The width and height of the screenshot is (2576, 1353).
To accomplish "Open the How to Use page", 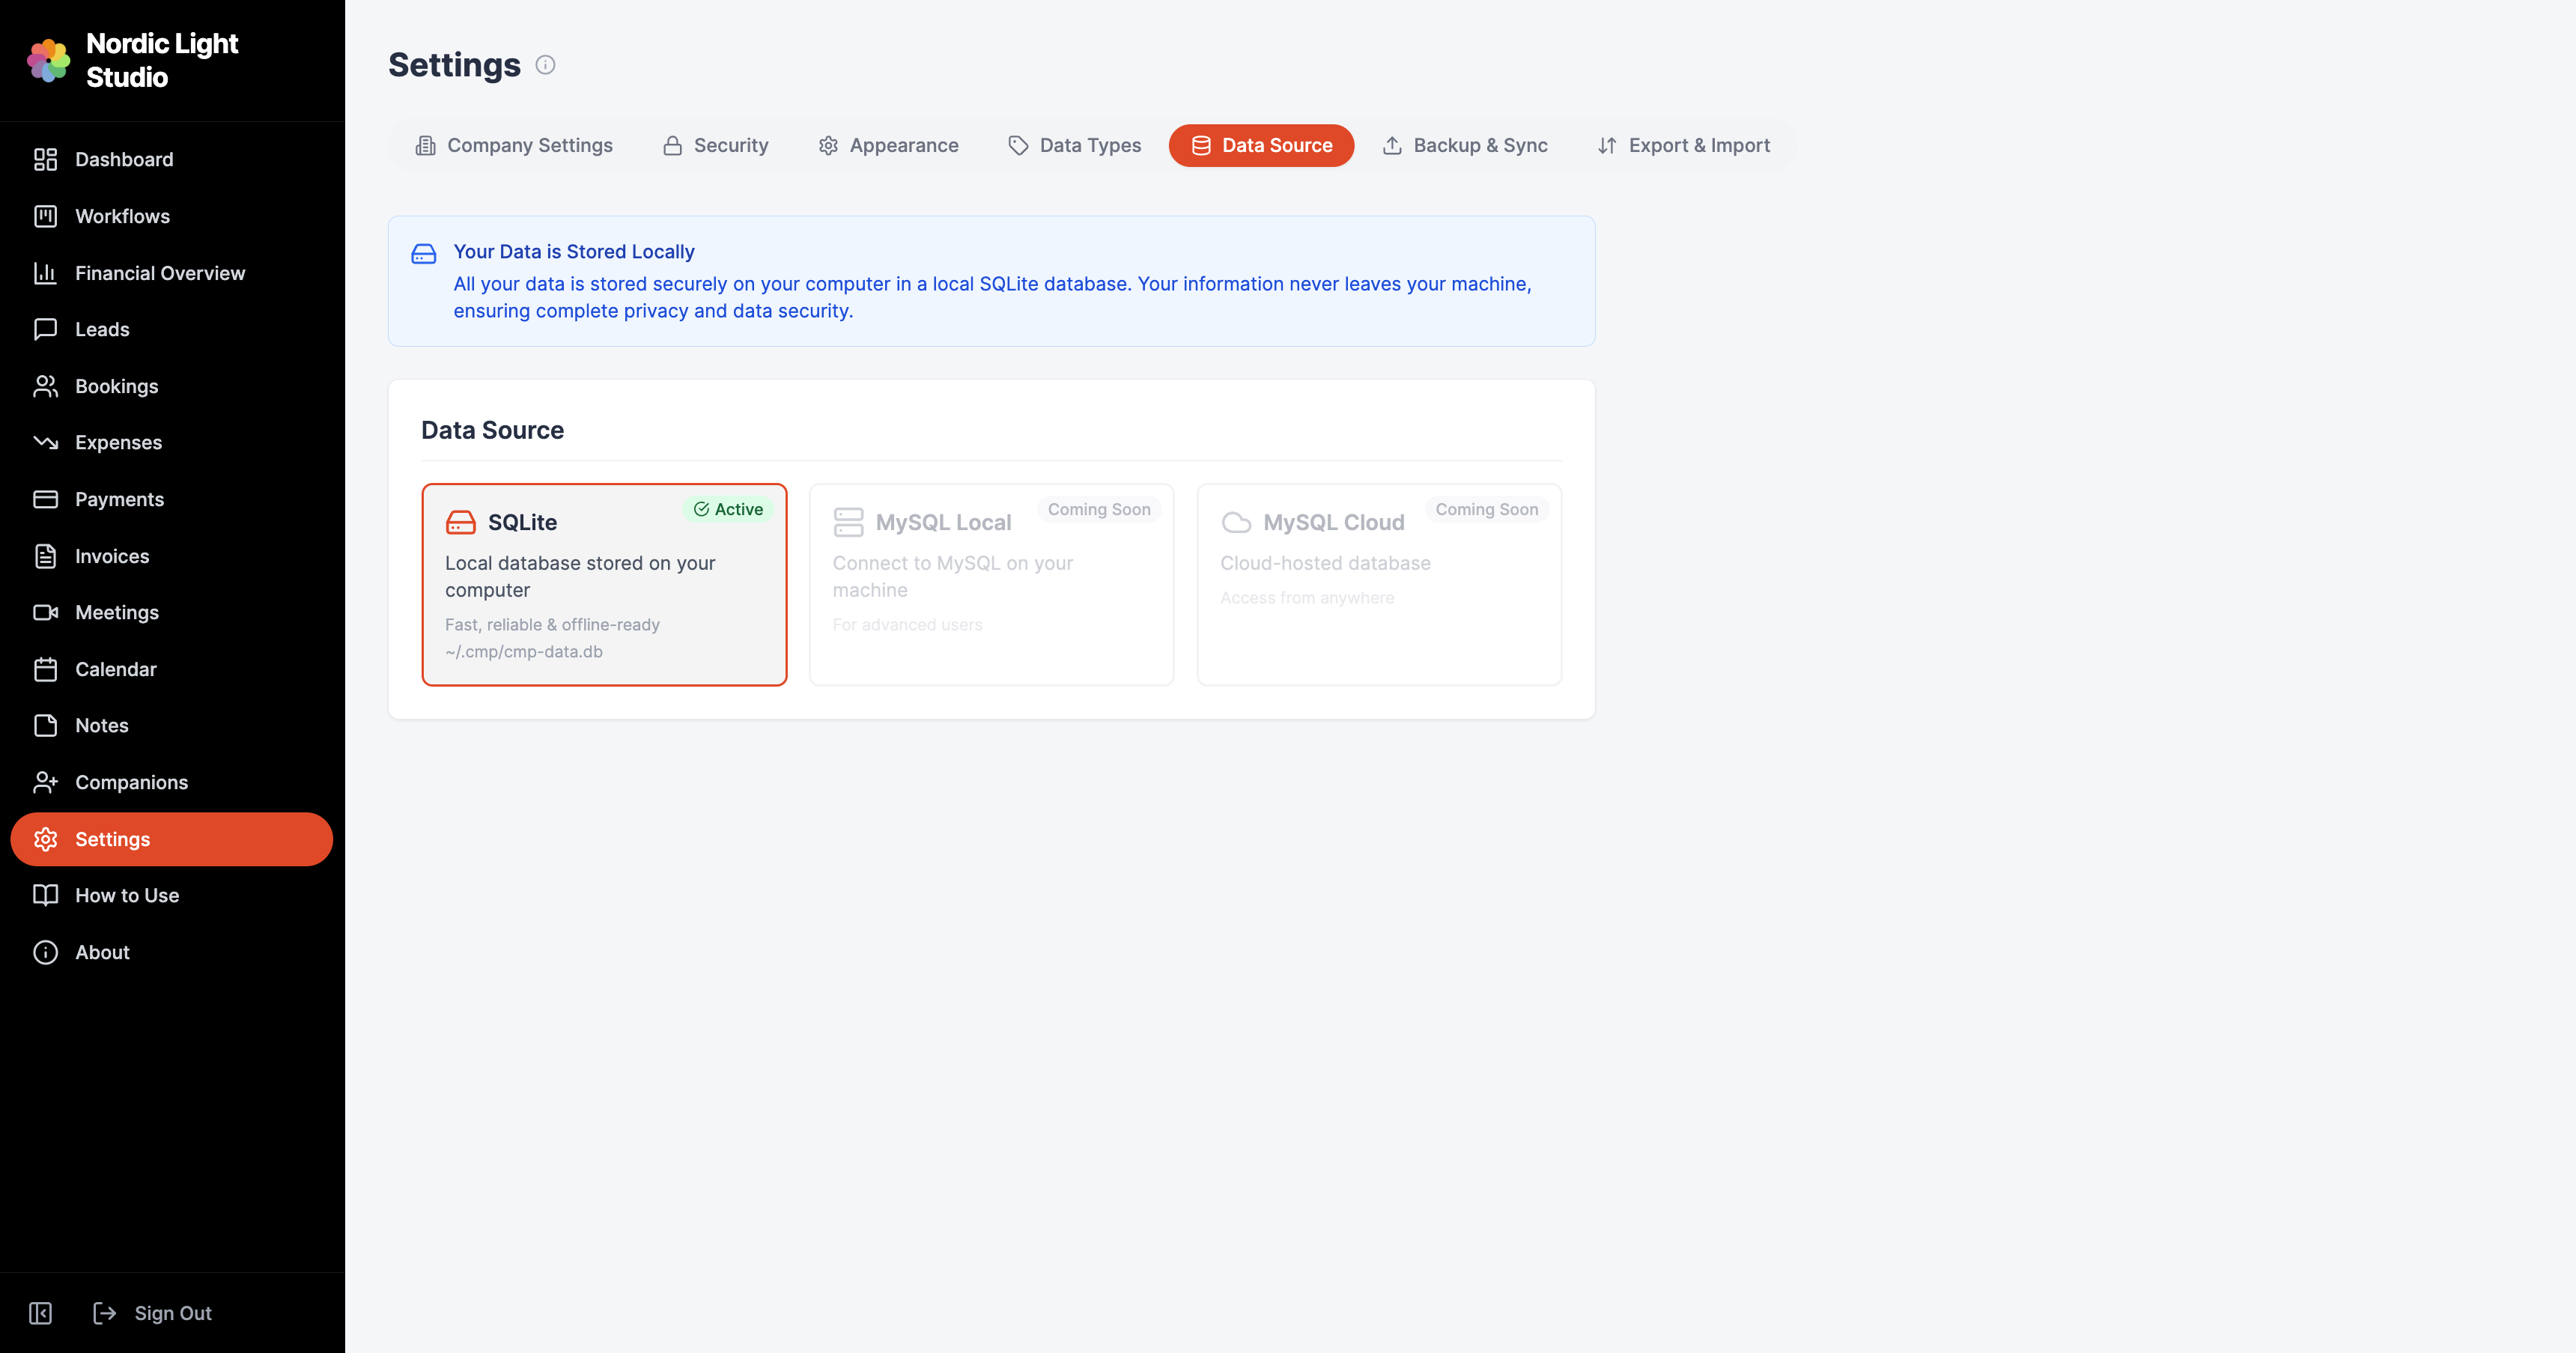I will (x=127, y=895).
